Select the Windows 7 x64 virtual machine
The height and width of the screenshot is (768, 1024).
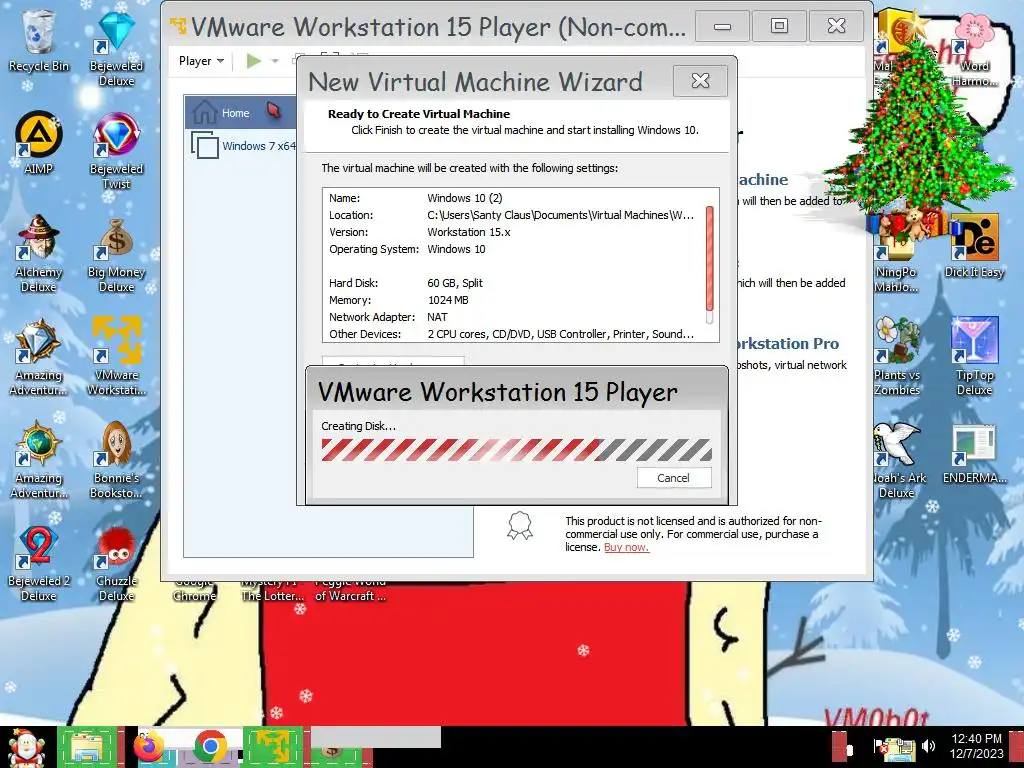coord(243,146)
